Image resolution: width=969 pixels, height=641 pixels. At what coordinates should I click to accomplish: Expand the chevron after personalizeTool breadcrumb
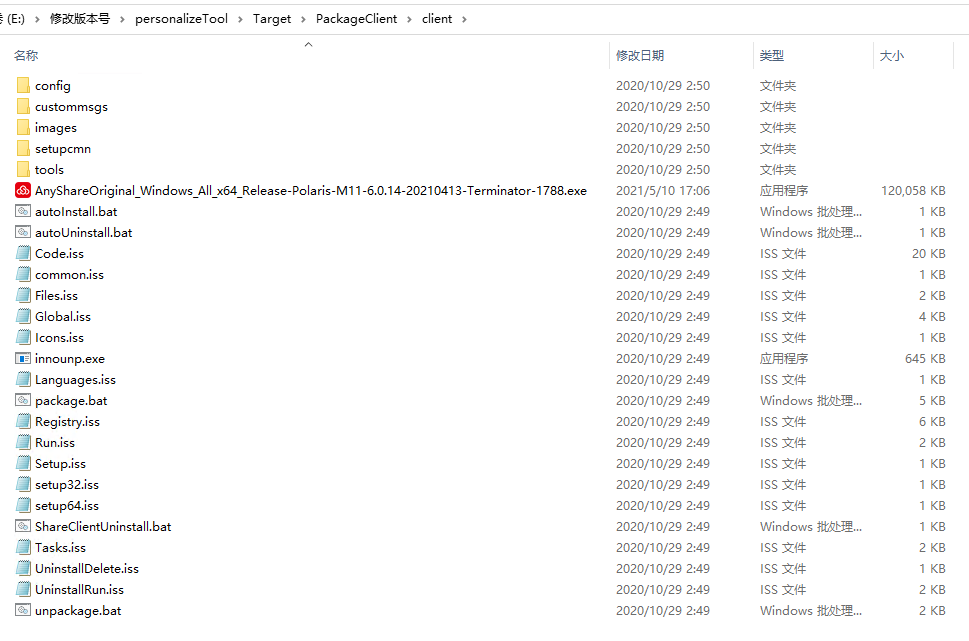click(x=240, y=20)
